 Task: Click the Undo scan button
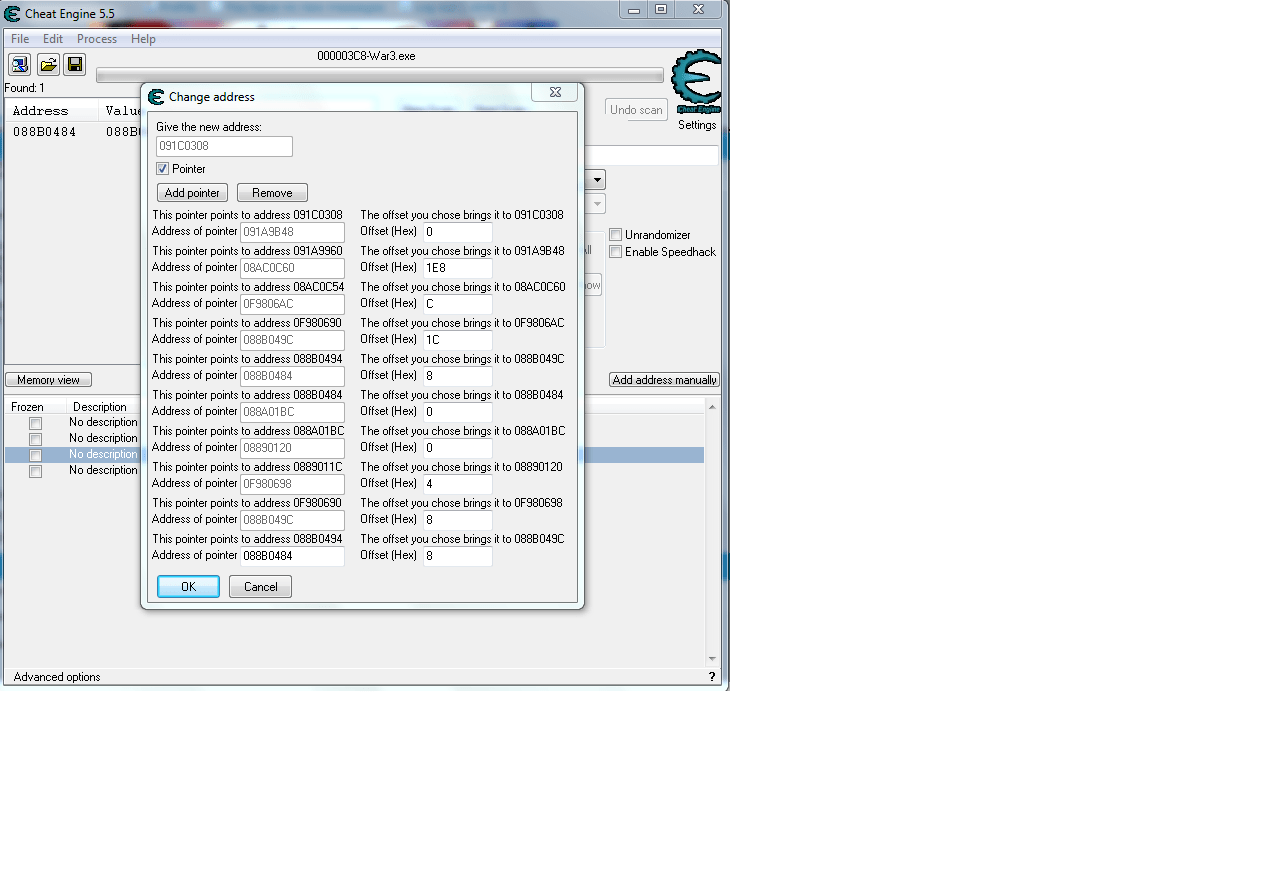636,110
